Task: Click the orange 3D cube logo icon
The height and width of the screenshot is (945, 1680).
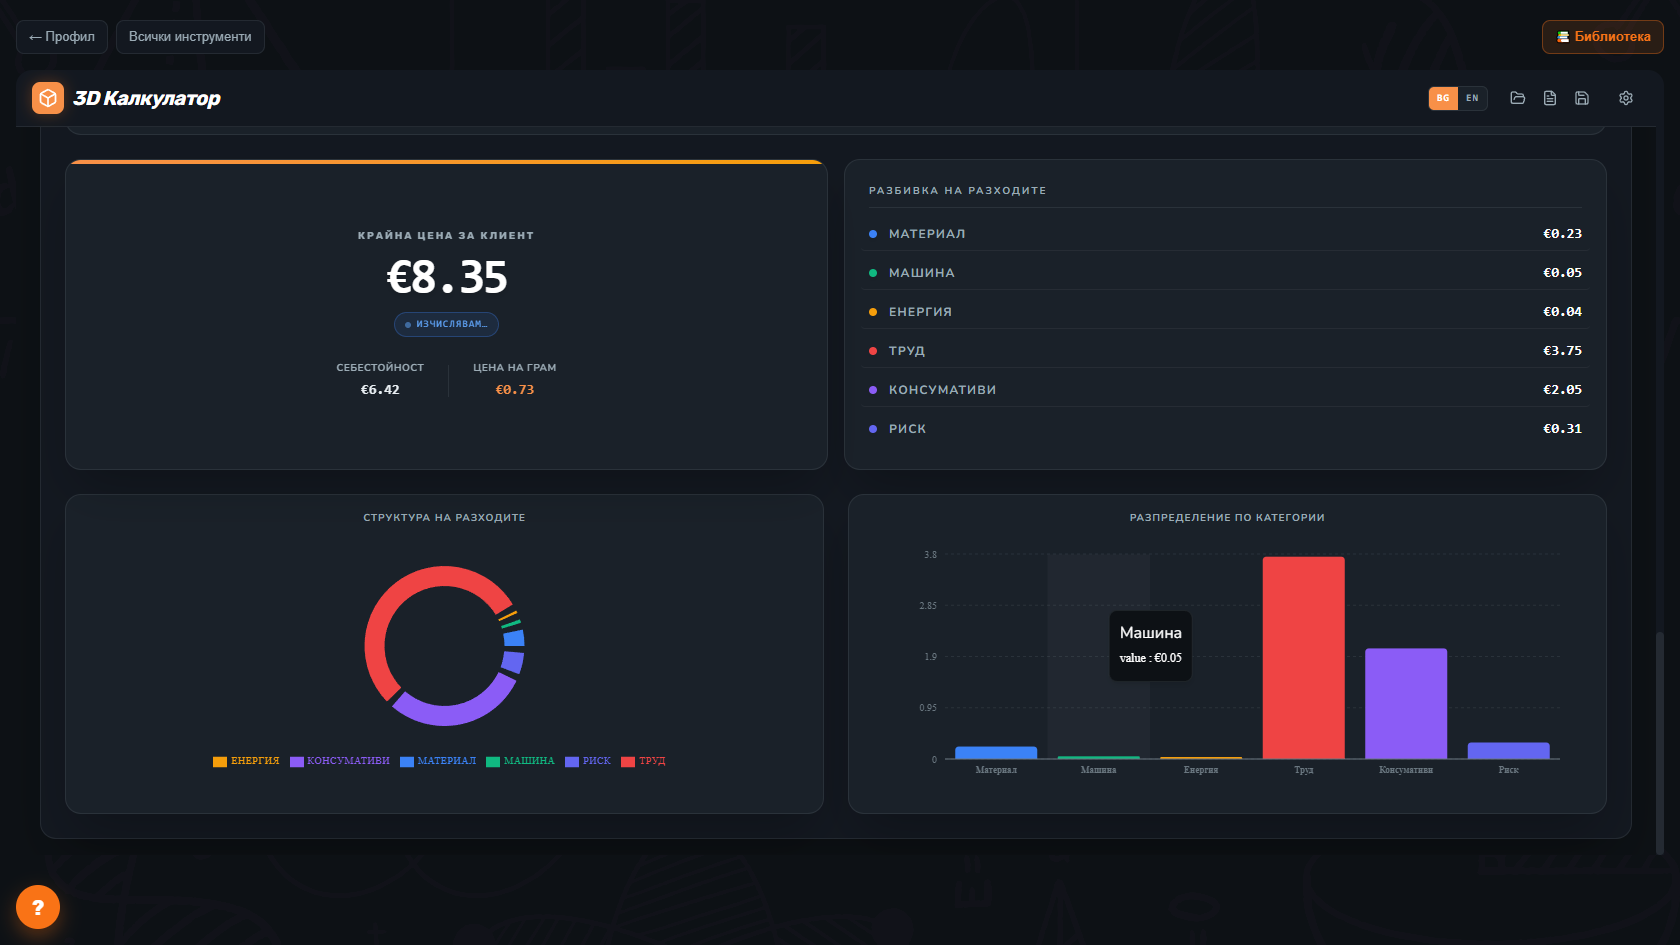Action: [48, 98]
